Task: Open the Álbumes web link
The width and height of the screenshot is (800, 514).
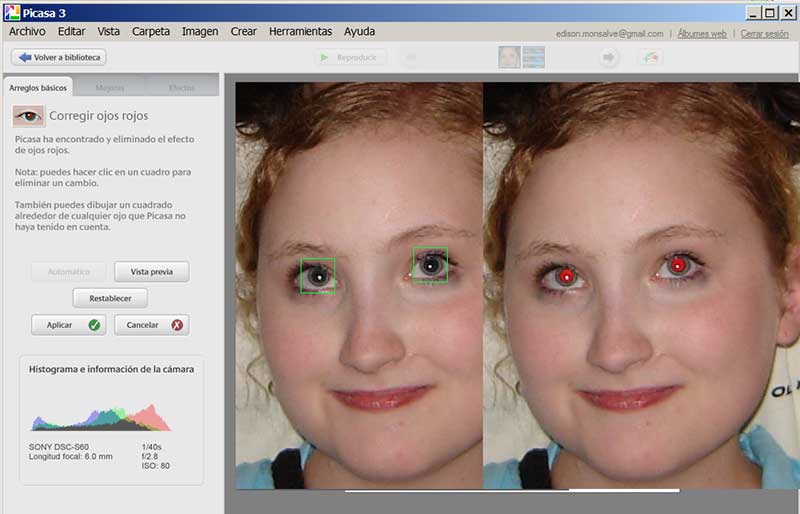Action: (x=701, y=33)
